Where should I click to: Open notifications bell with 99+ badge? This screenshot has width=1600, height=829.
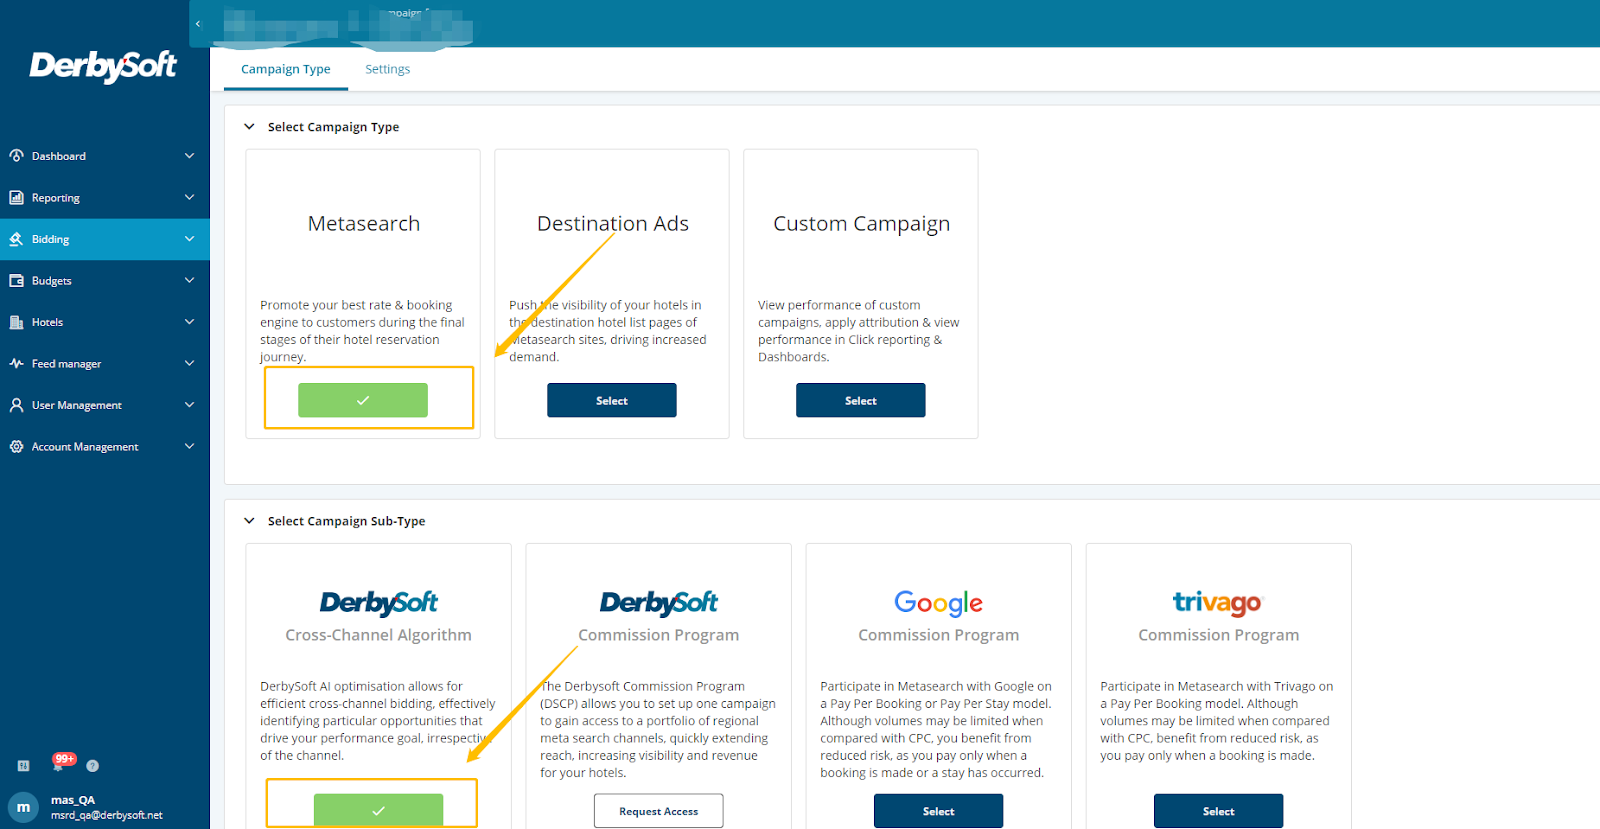(60, 764)
